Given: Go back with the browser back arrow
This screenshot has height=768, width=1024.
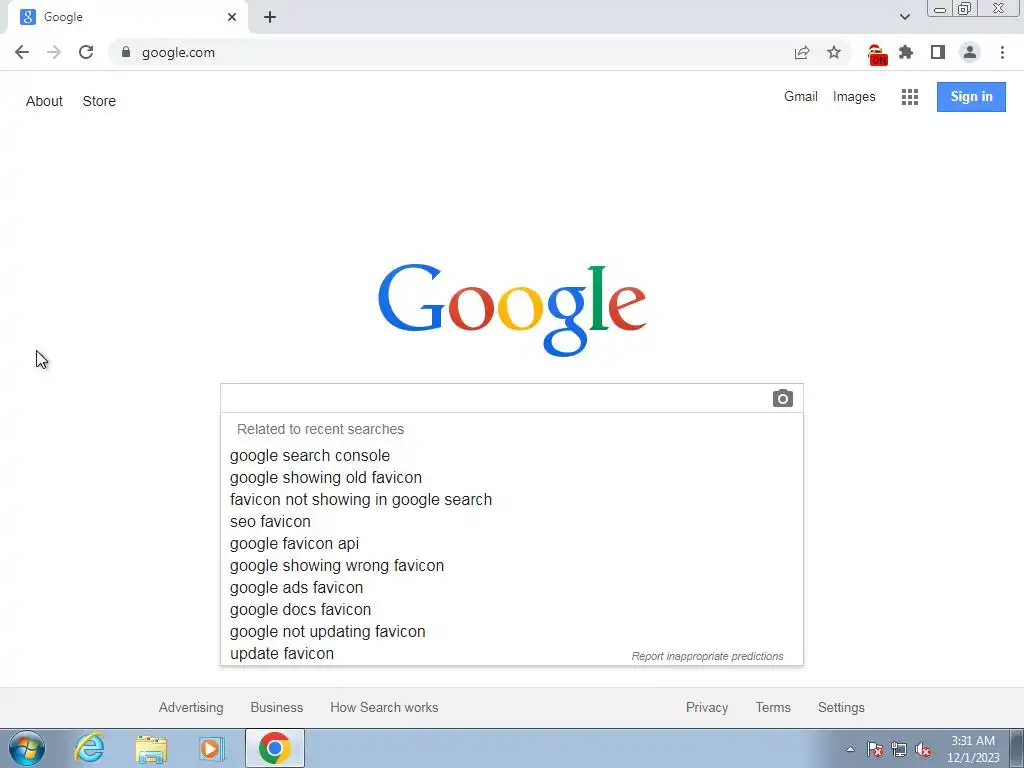Looking at the screenshot, I should 22,52.
